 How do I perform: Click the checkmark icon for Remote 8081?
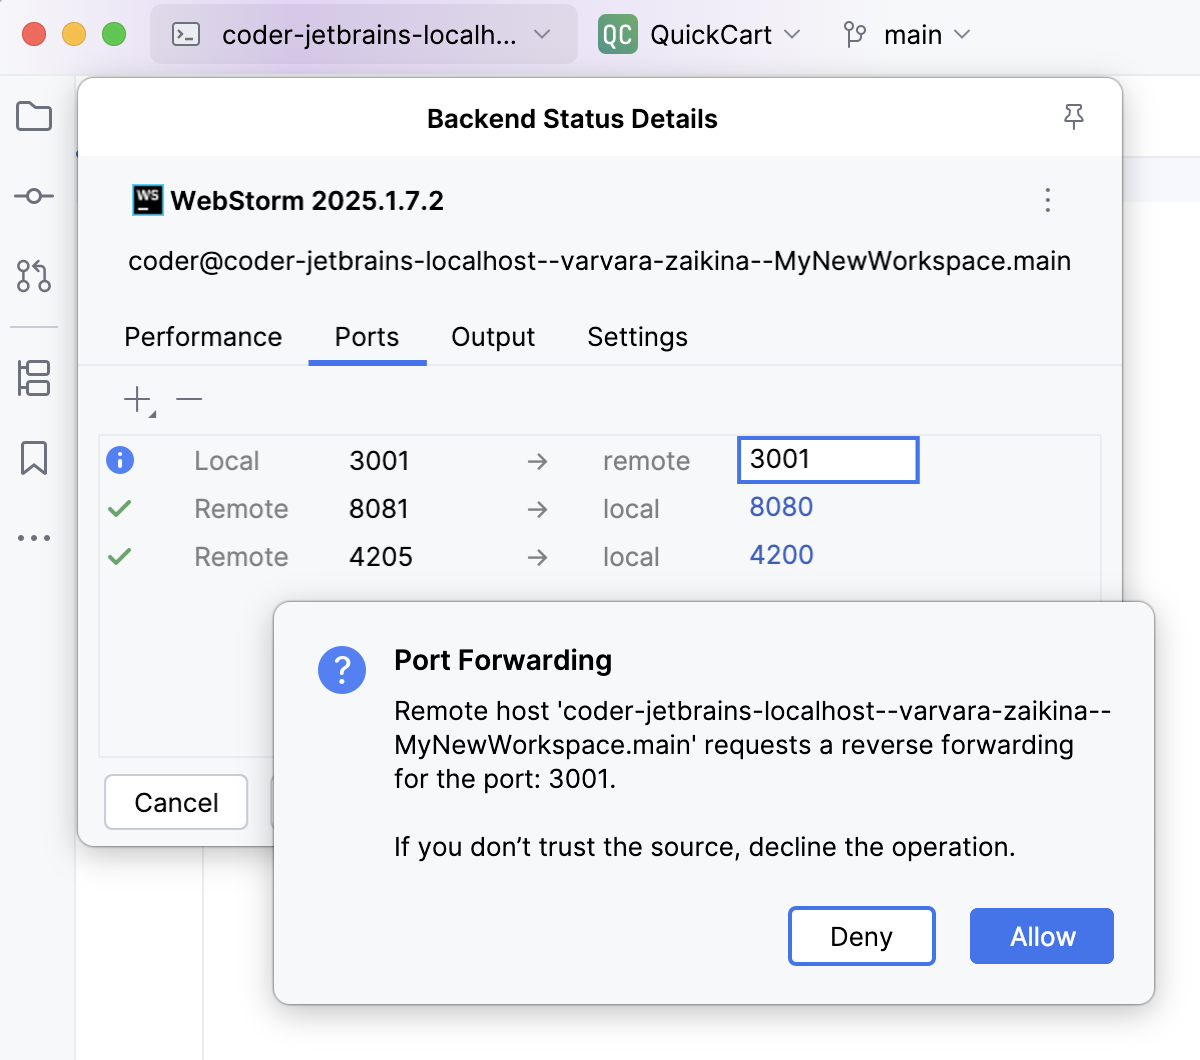(120, 508)
